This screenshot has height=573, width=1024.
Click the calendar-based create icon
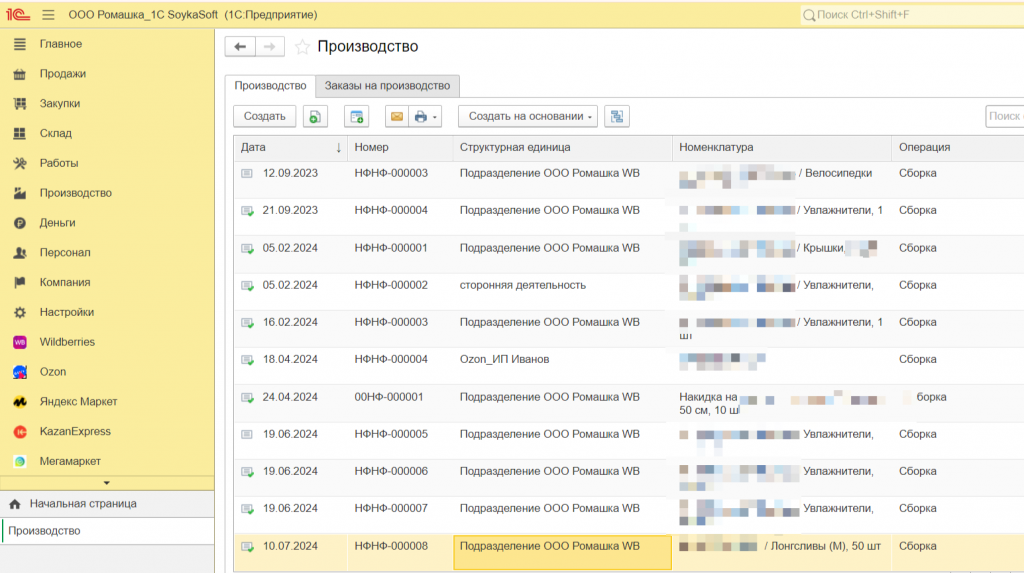point(356,117)
